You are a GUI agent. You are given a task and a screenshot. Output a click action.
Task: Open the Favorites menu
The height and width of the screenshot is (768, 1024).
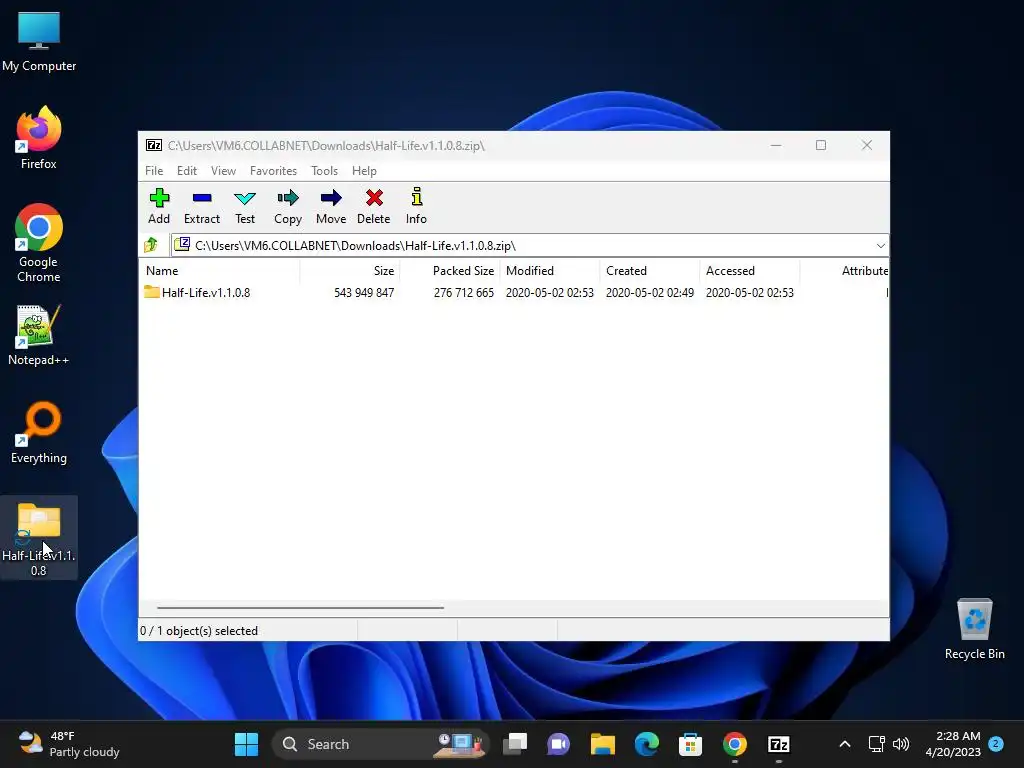click(273, 170)
